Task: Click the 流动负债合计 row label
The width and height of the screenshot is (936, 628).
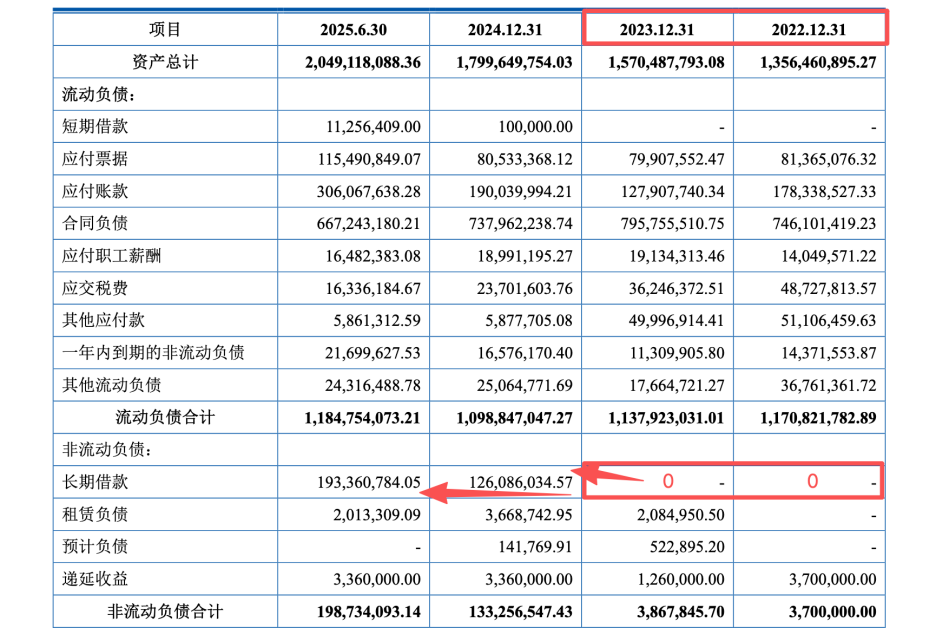Action: 165,418
